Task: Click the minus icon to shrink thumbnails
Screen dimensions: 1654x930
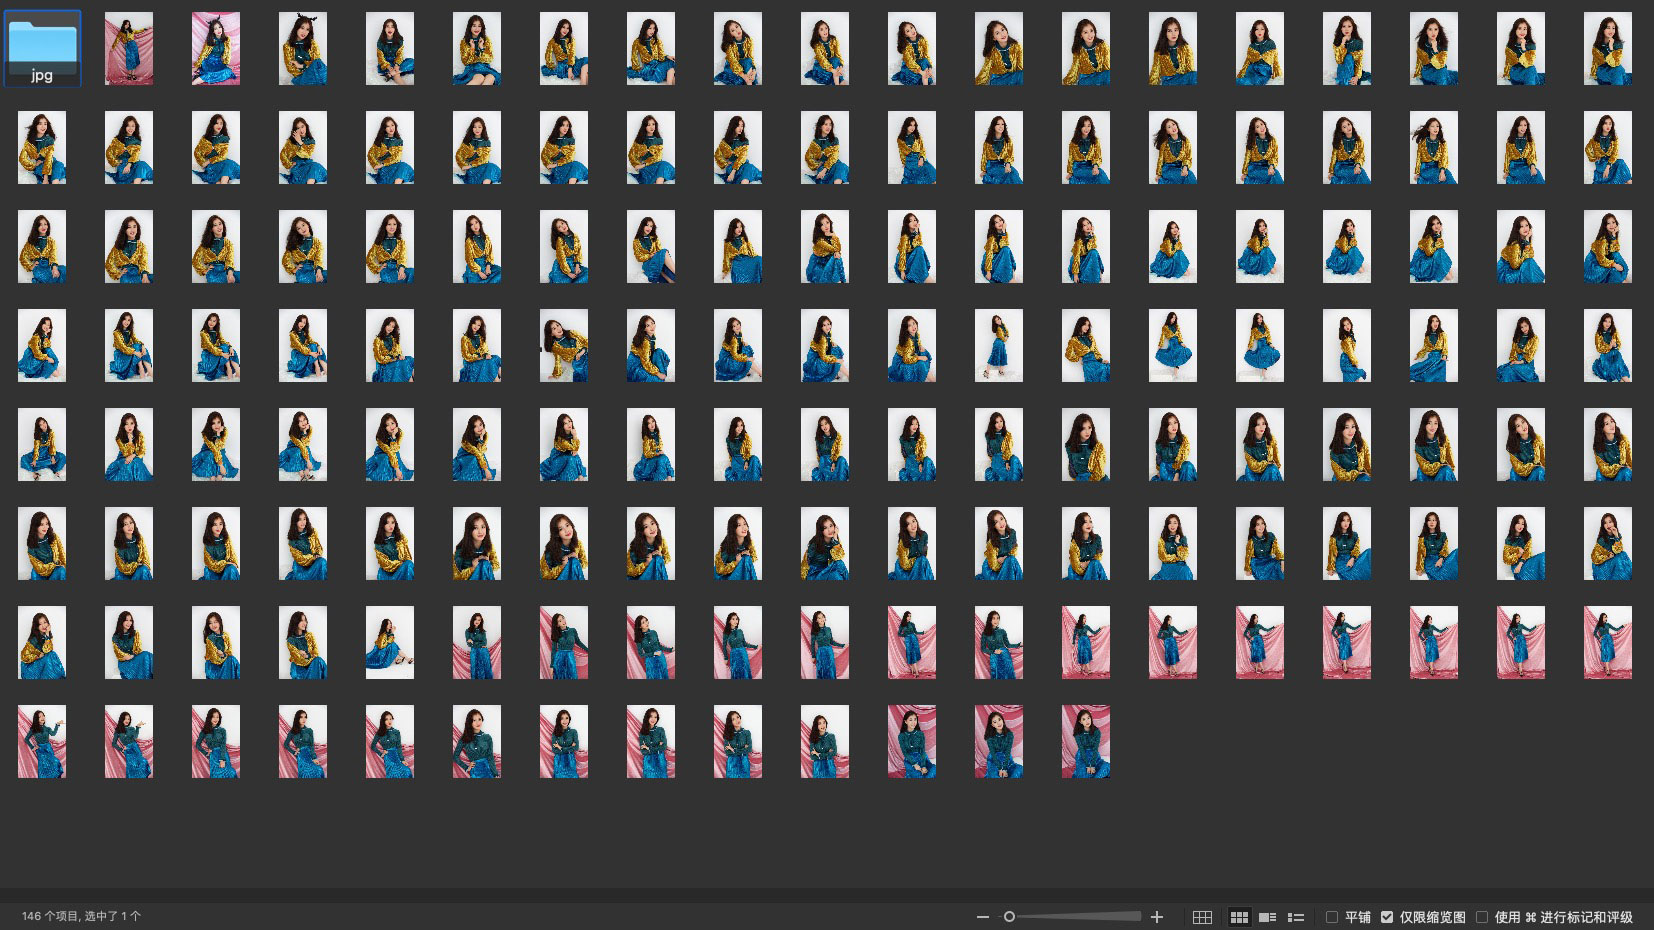Action: click(x=982, y=917)
